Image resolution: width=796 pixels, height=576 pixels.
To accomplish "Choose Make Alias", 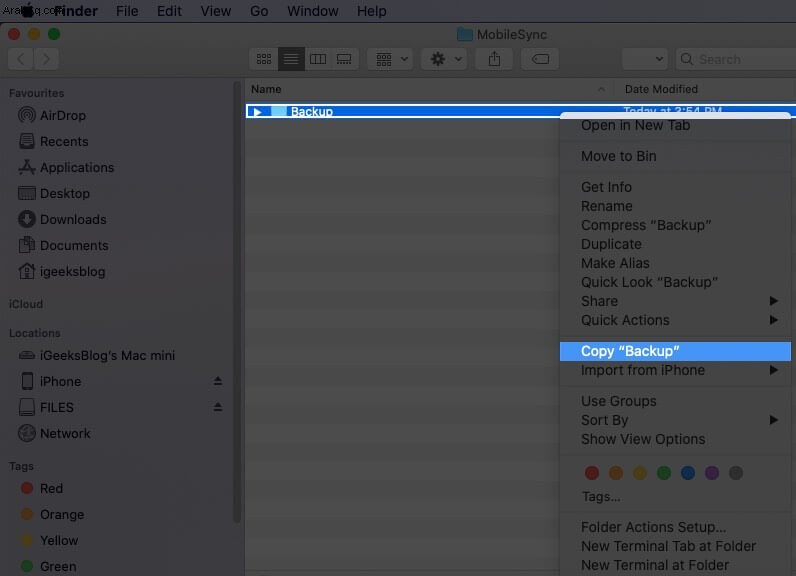I will click(x=675, y=263).
